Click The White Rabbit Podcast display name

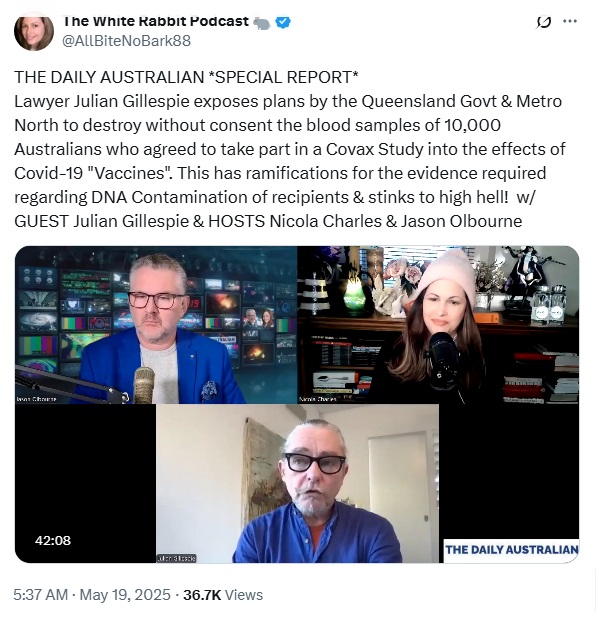click(156, 21)
